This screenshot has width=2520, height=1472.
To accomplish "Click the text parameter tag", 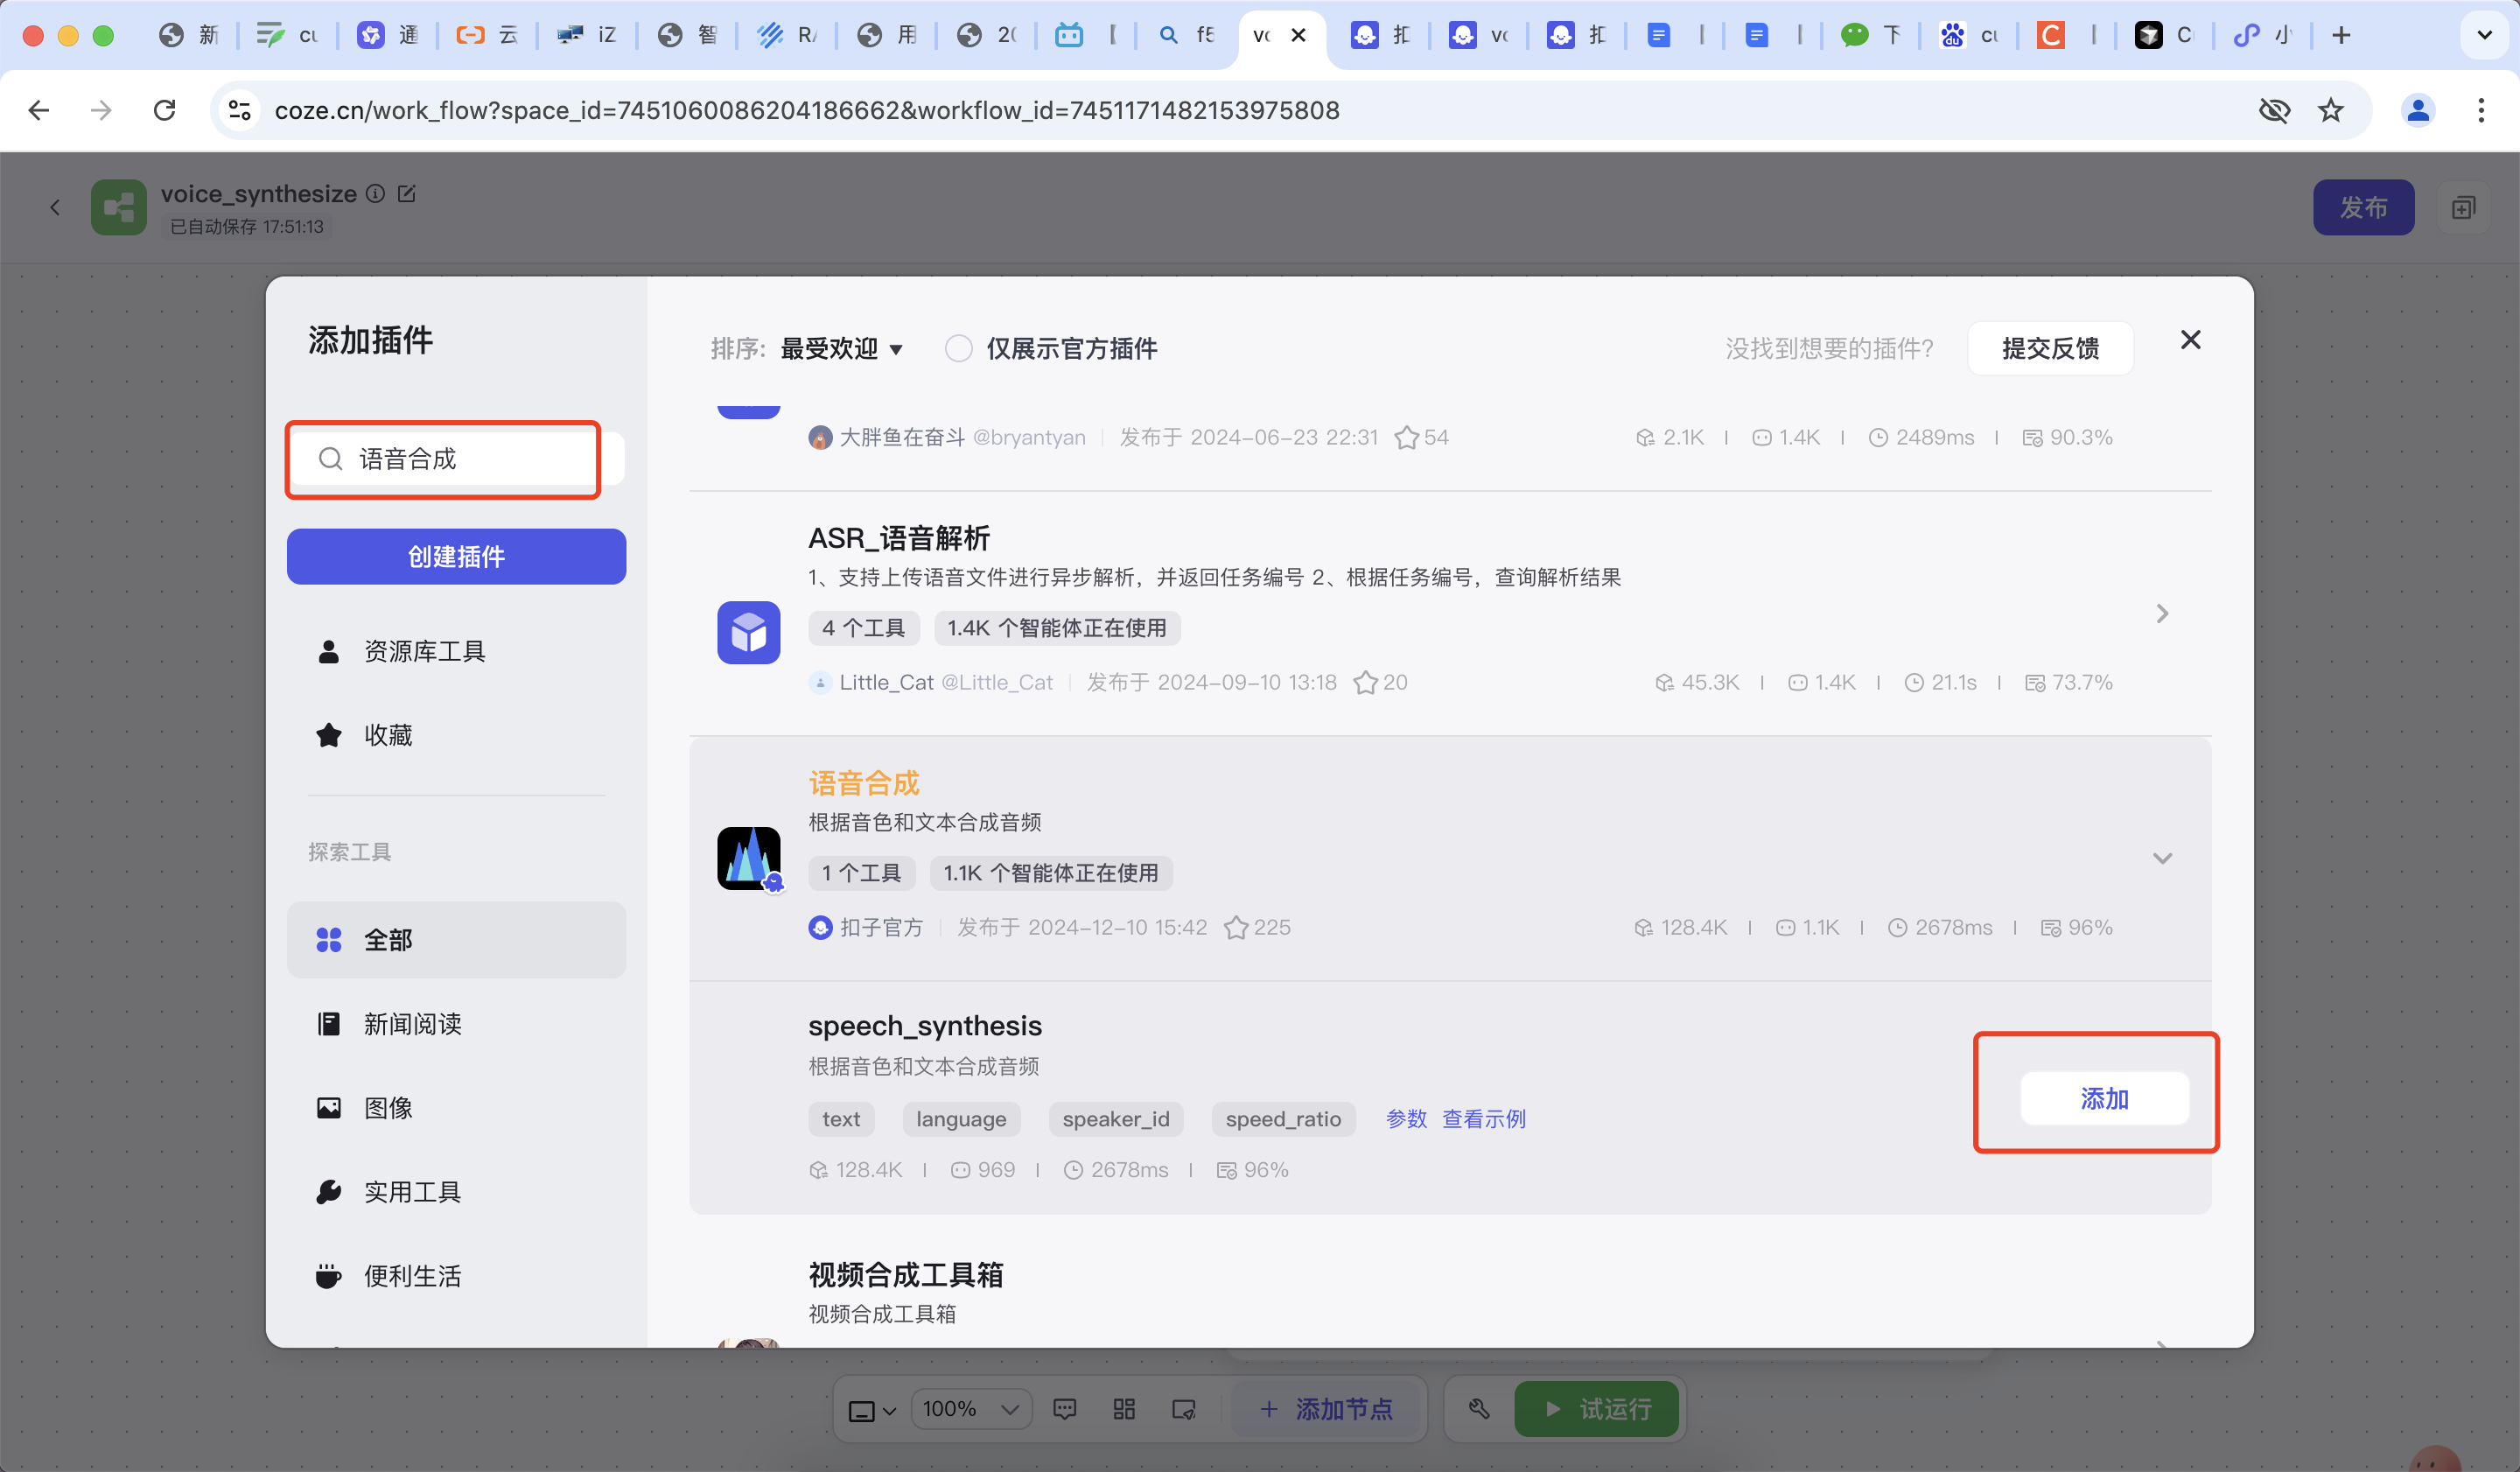I will 841,1119.
